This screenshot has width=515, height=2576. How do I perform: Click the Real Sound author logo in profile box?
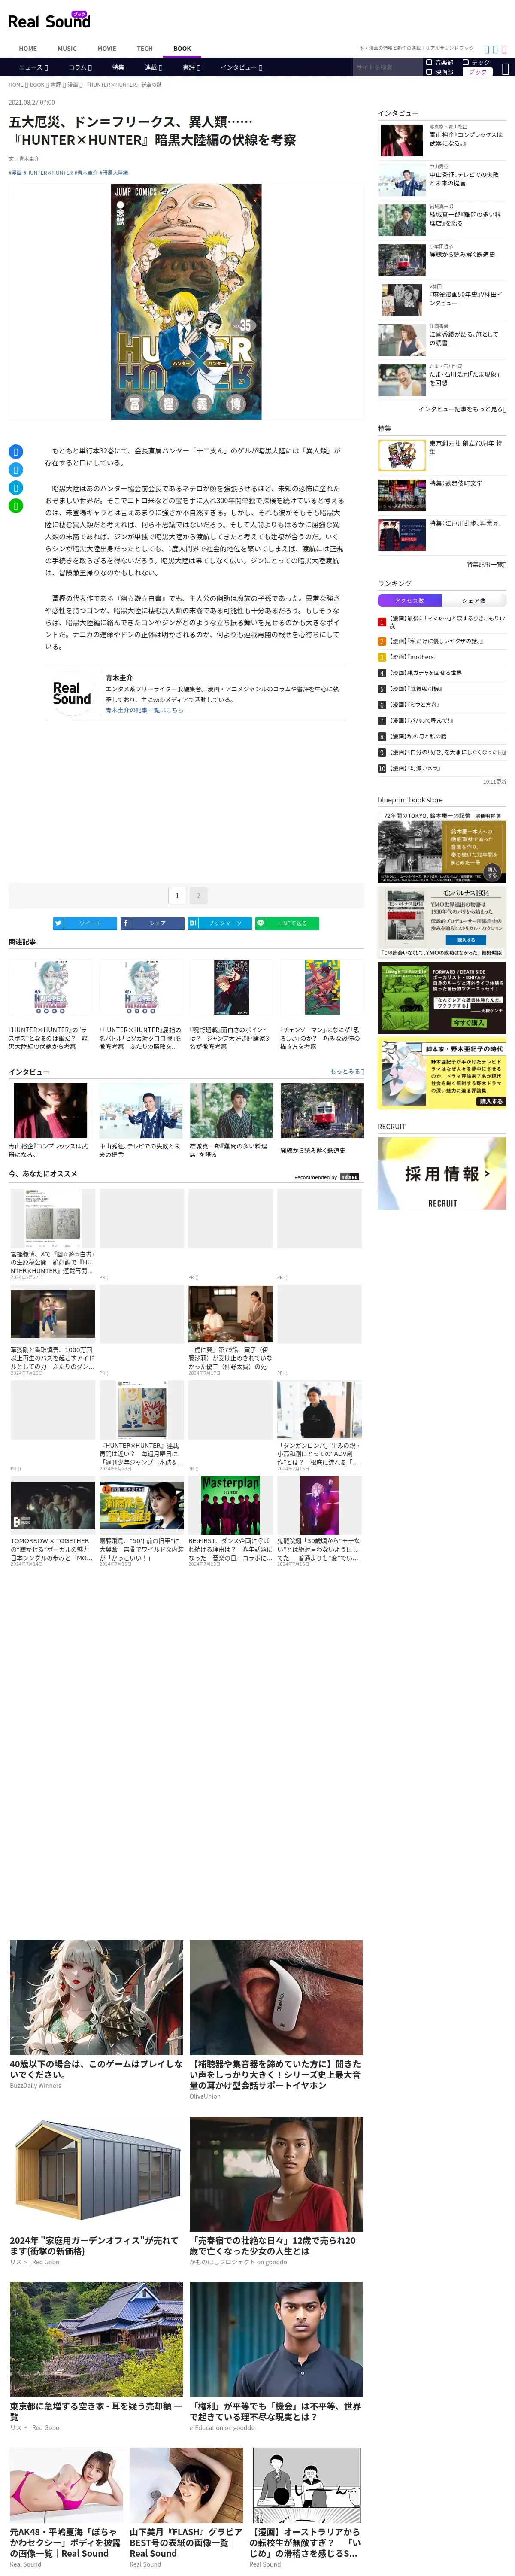point(72,693)
